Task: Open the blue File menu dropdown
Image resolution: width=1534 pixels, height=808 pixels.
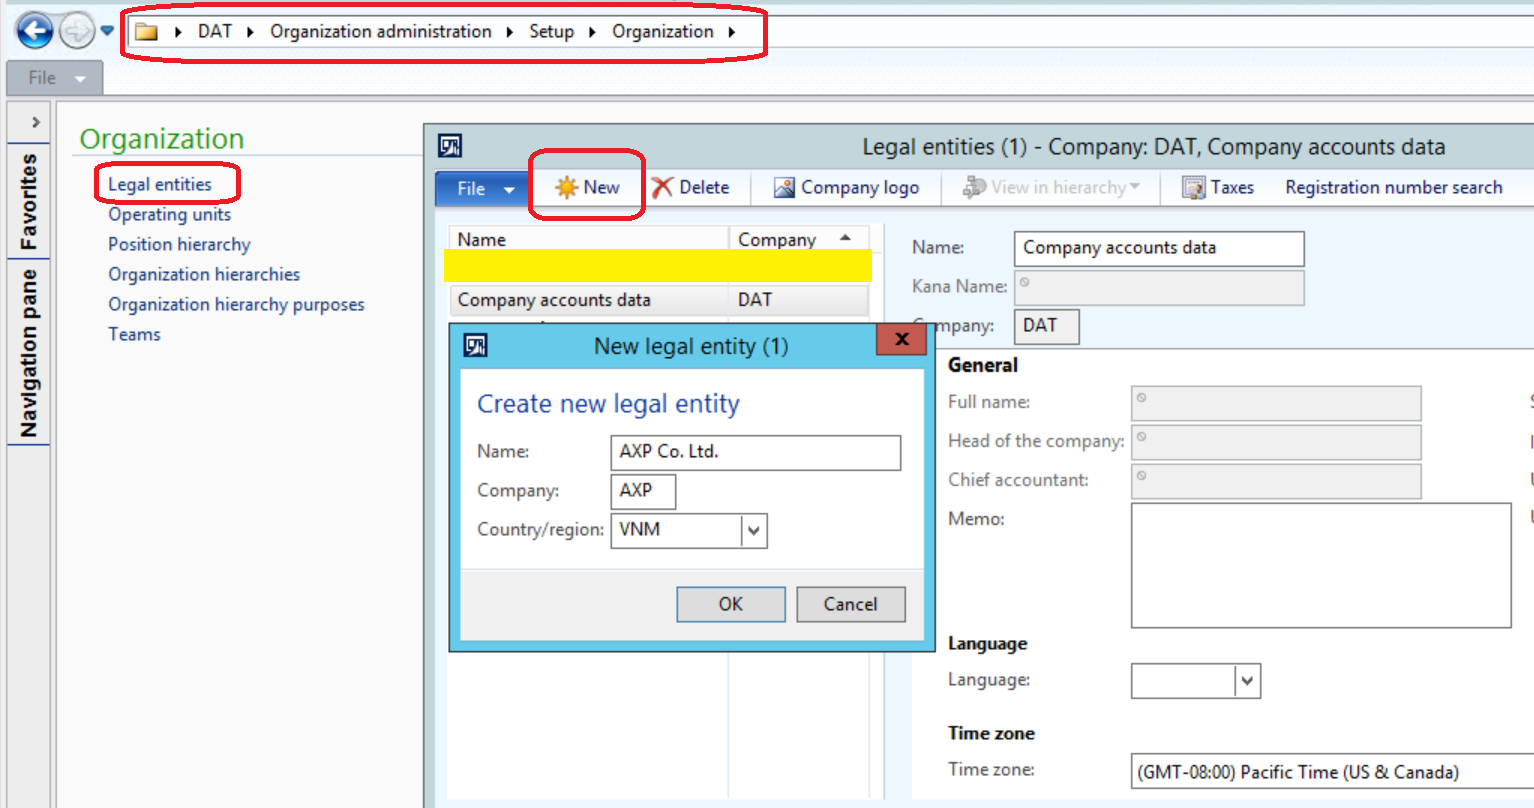Action: [x=485, y=188]
